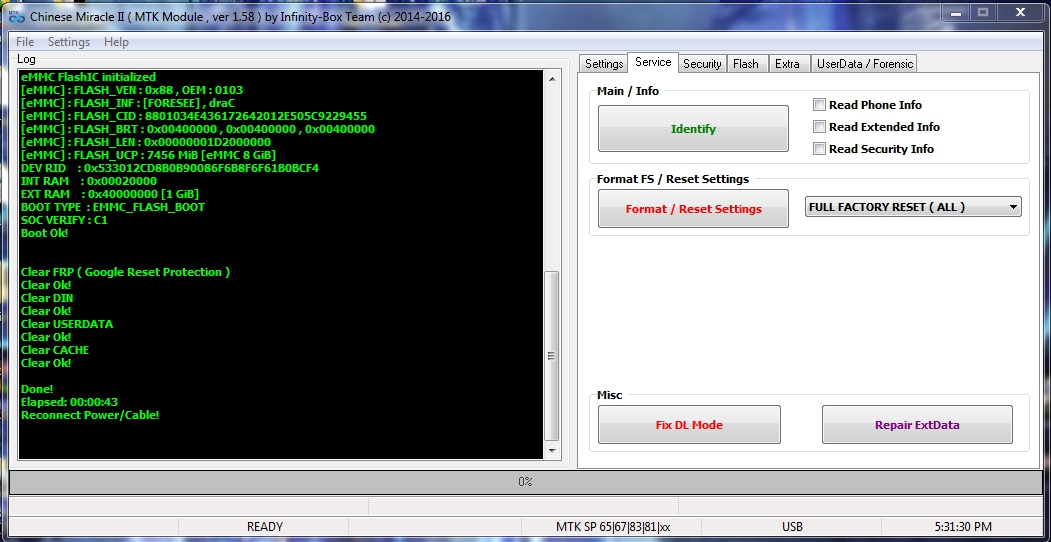Click the FLASH_VEN 0x88 log line
The height and width of the screenshot is (542, 1051).
pyautogui.click(x=131, y=90)
